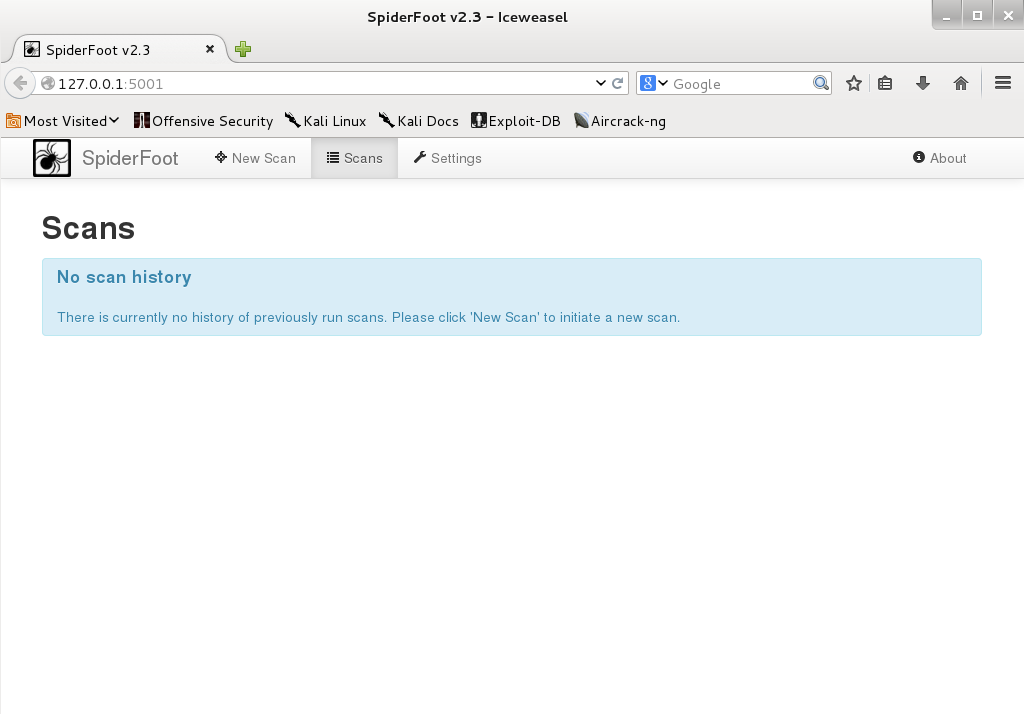Bookmark this page with star icon

pyautogui.click(x=853, y=84)
